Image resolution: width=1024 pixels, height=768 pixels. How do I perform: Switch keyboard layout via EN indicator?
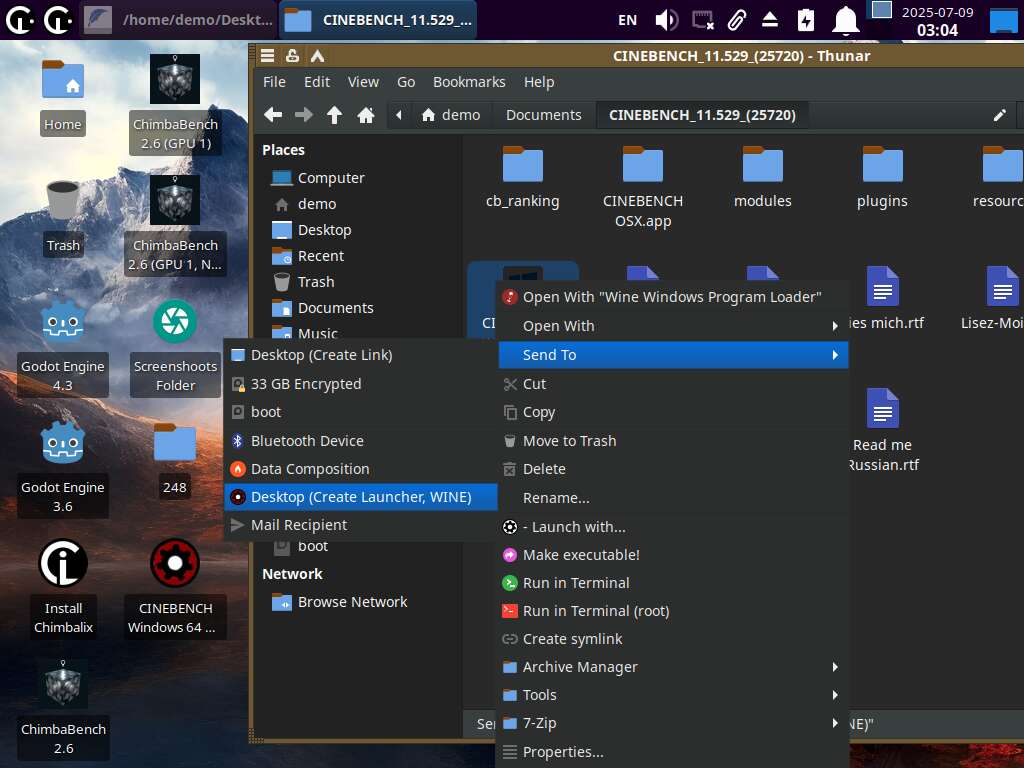[627, 20]
